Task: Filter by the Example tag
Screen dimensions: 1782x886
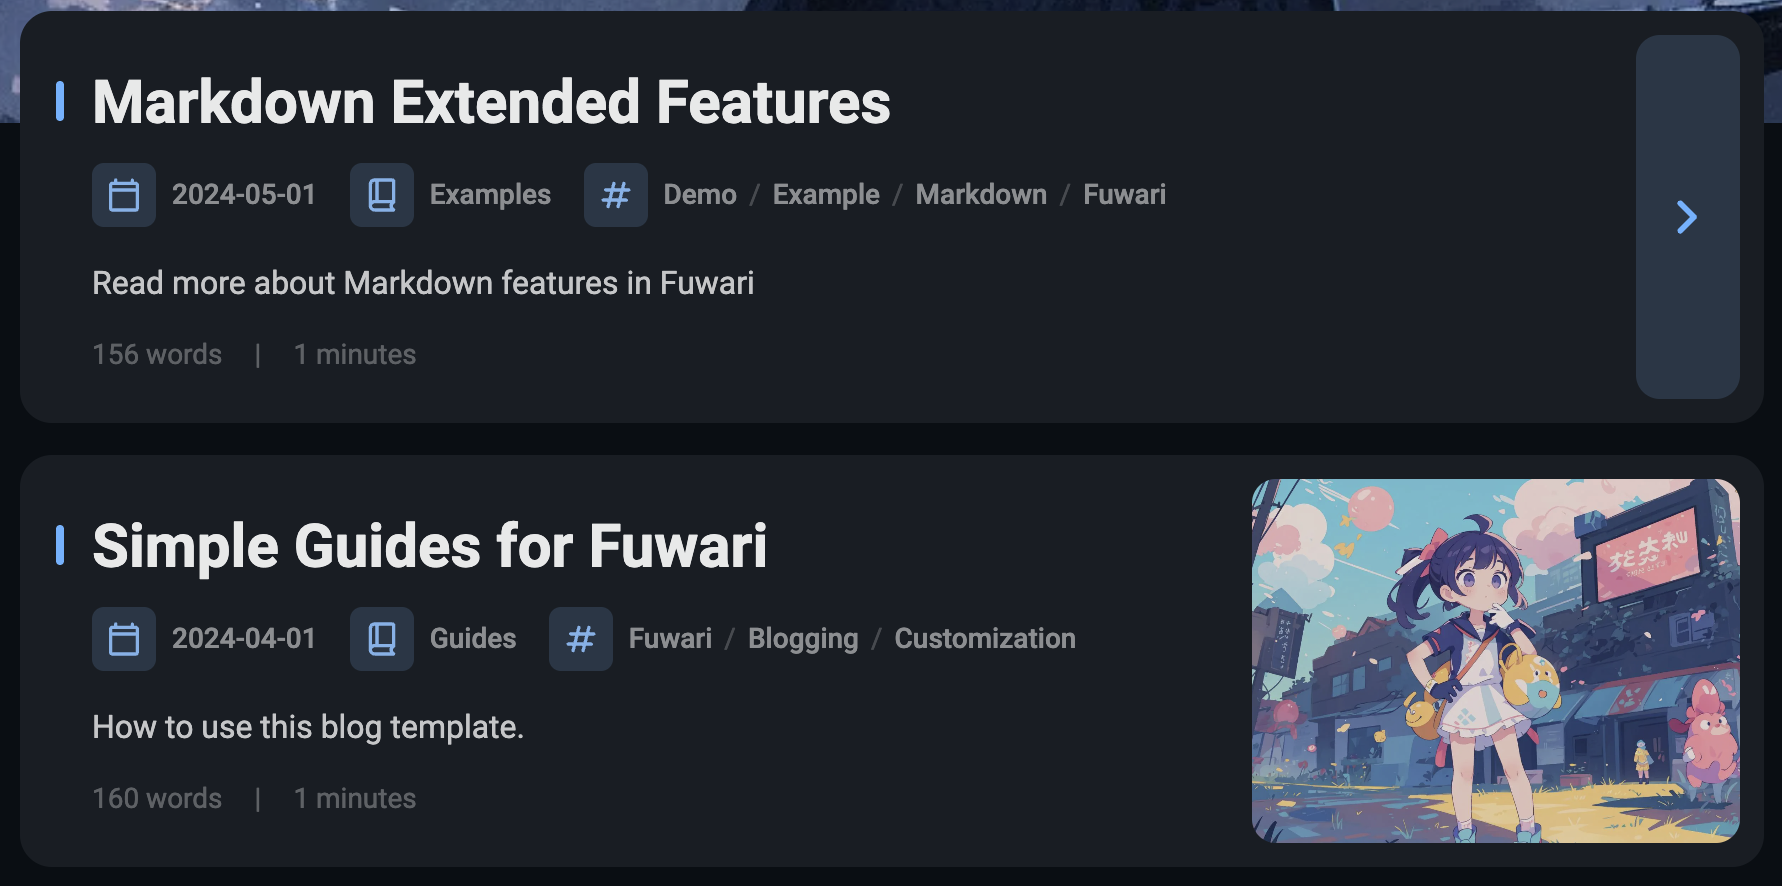Action: coord(826,195)
